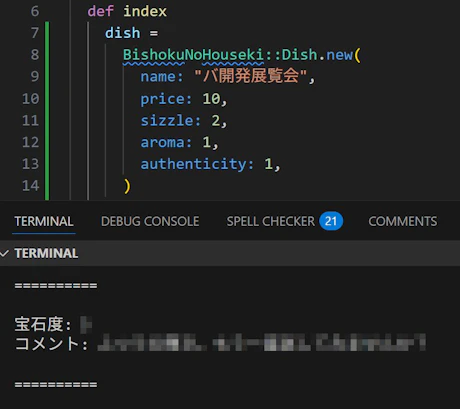This screenshot has height=409, width=460.
Task: Click the 'index' method name
Action: (145, 11)
